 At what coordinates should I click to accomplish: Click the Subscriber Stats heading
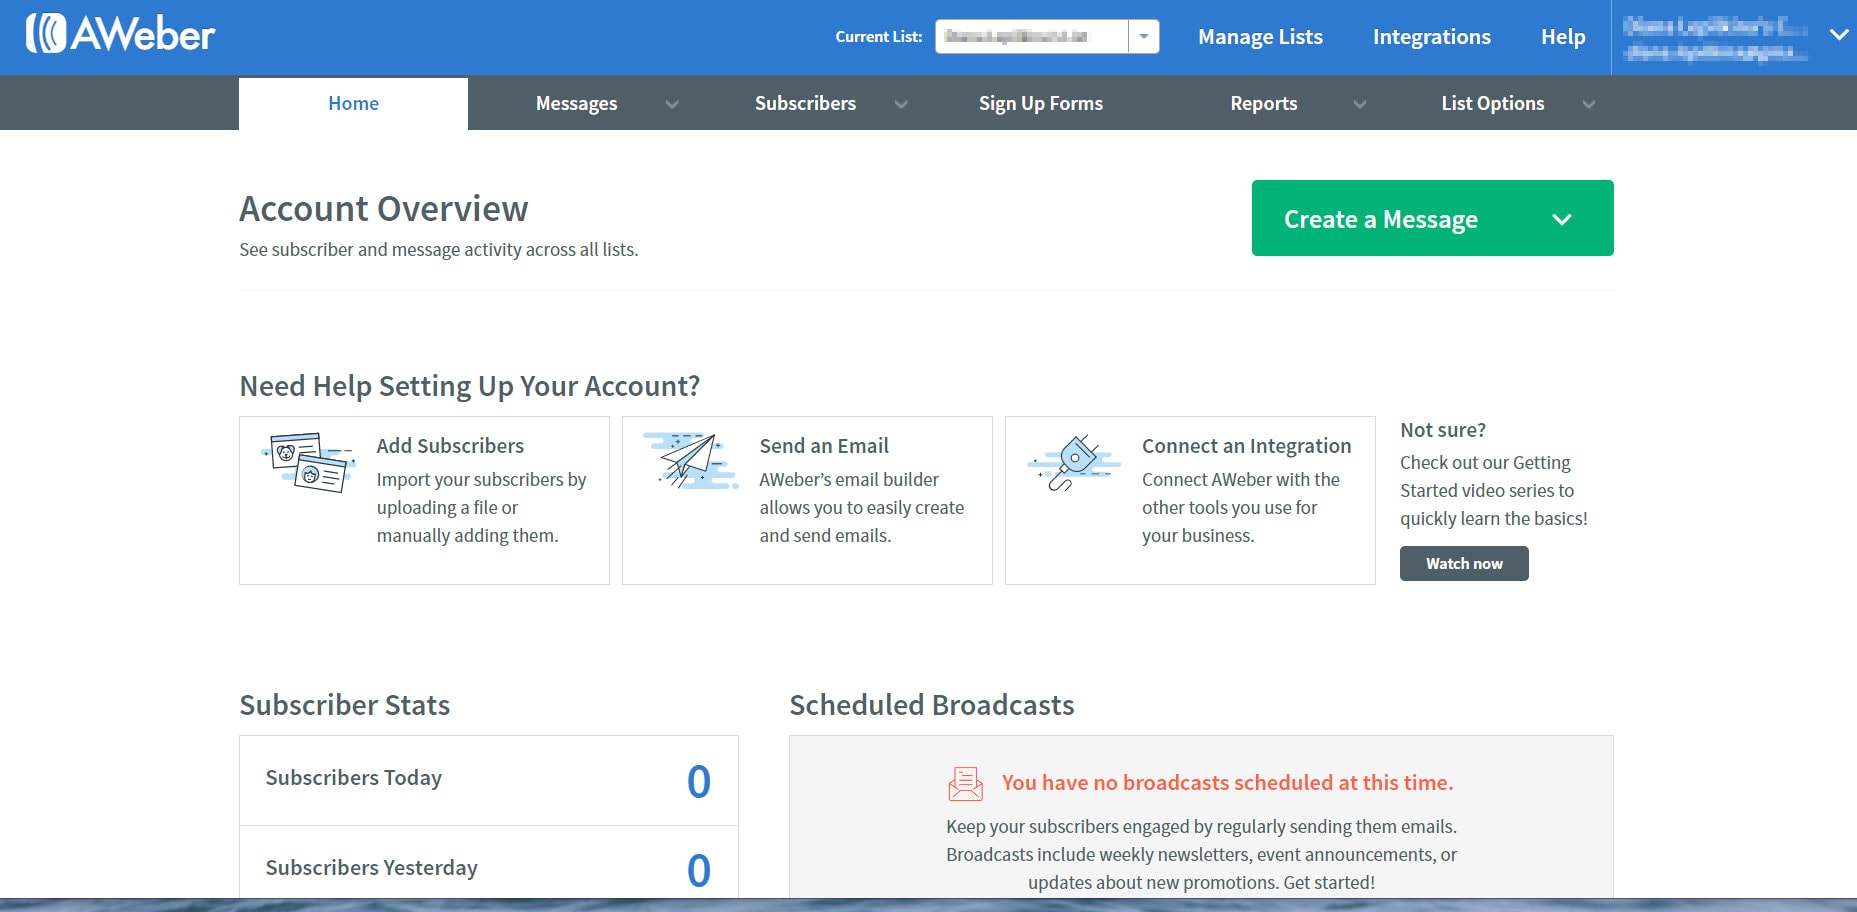(x=345, y=705)
